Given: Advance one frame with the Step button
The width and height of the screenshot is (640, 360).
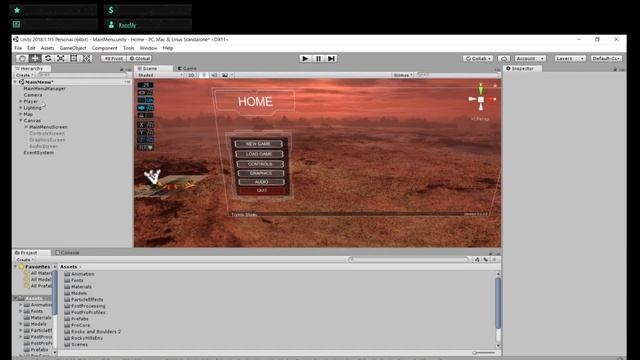Looking at the screenshot, I should coord(331,58).
